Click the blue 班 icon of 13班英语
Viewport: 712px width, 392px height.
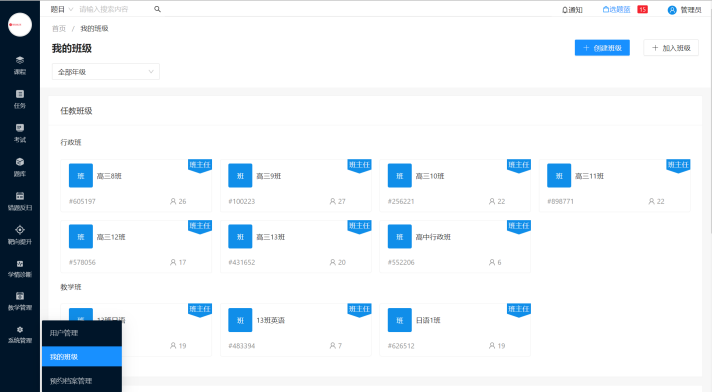(240, 320)
